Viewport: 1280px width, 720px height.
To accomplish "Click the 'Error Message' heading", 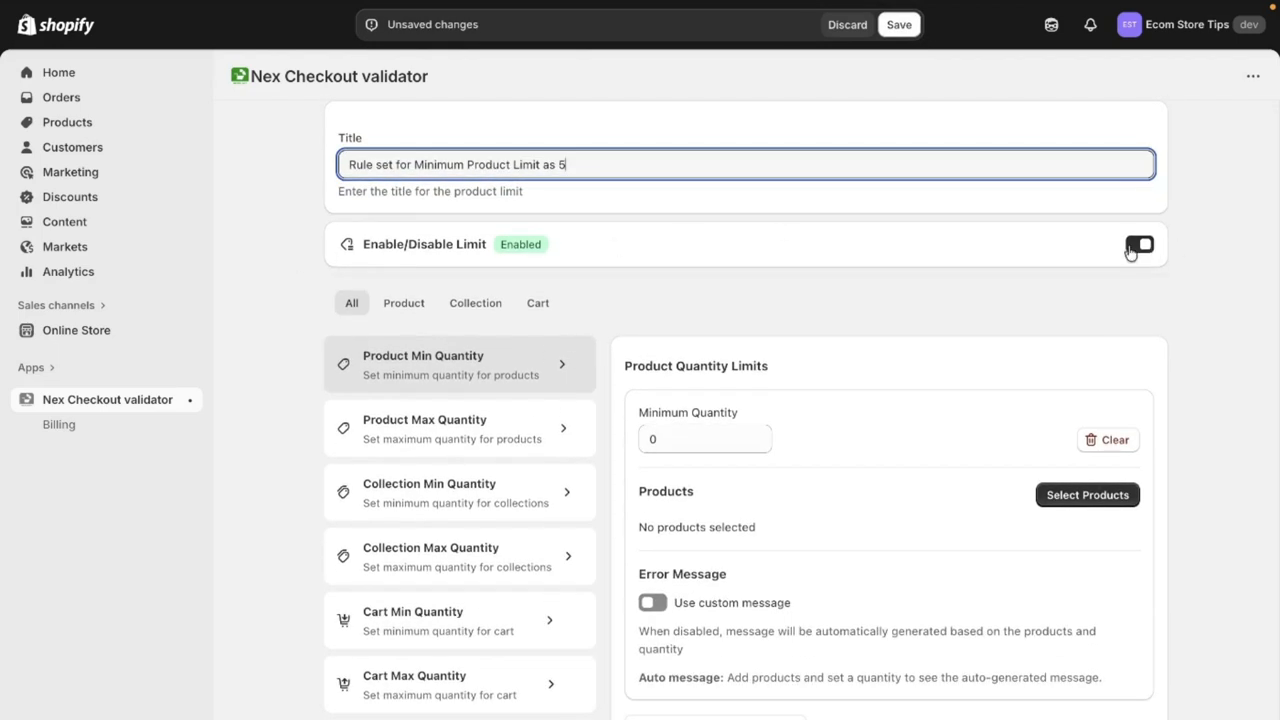I will (x=683, y=574).
